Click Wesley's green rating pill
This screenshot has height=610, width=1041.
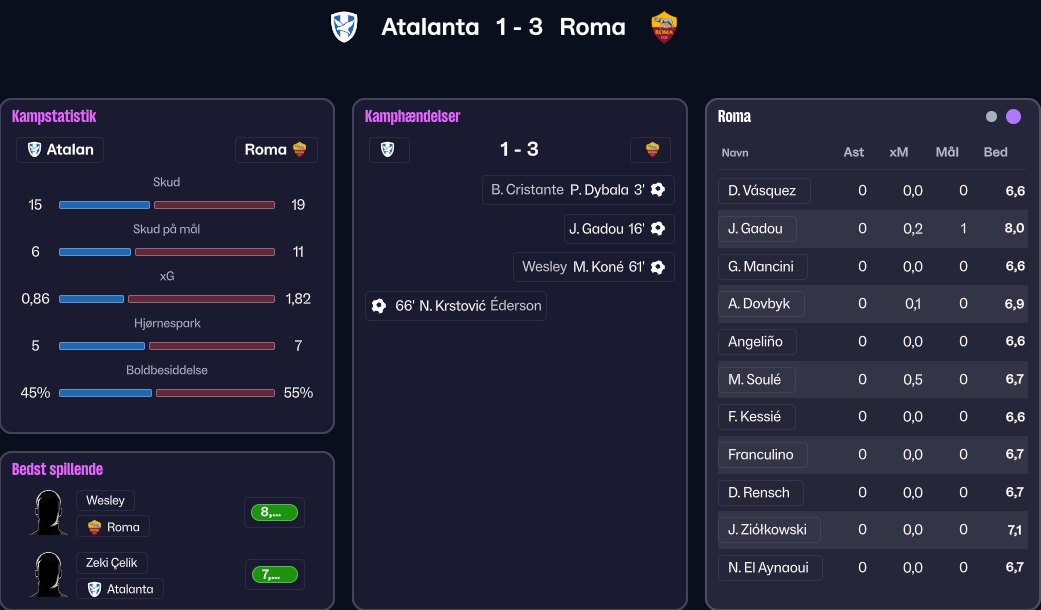pos(274,513)
